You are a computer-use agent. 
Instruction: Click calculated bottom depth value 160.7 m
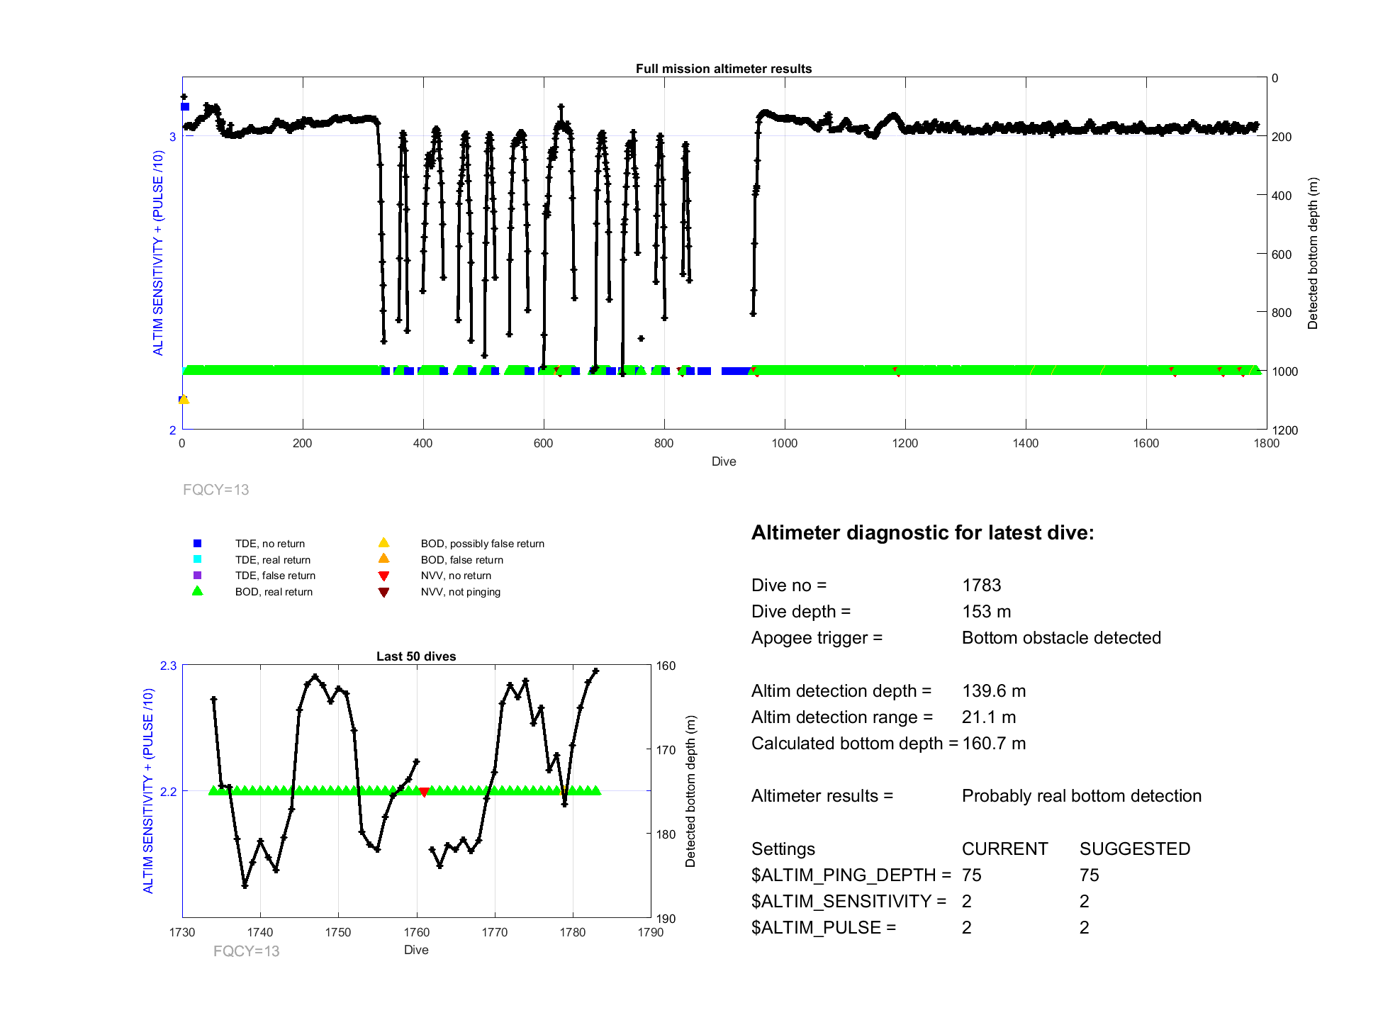click(x=994, y=743)
